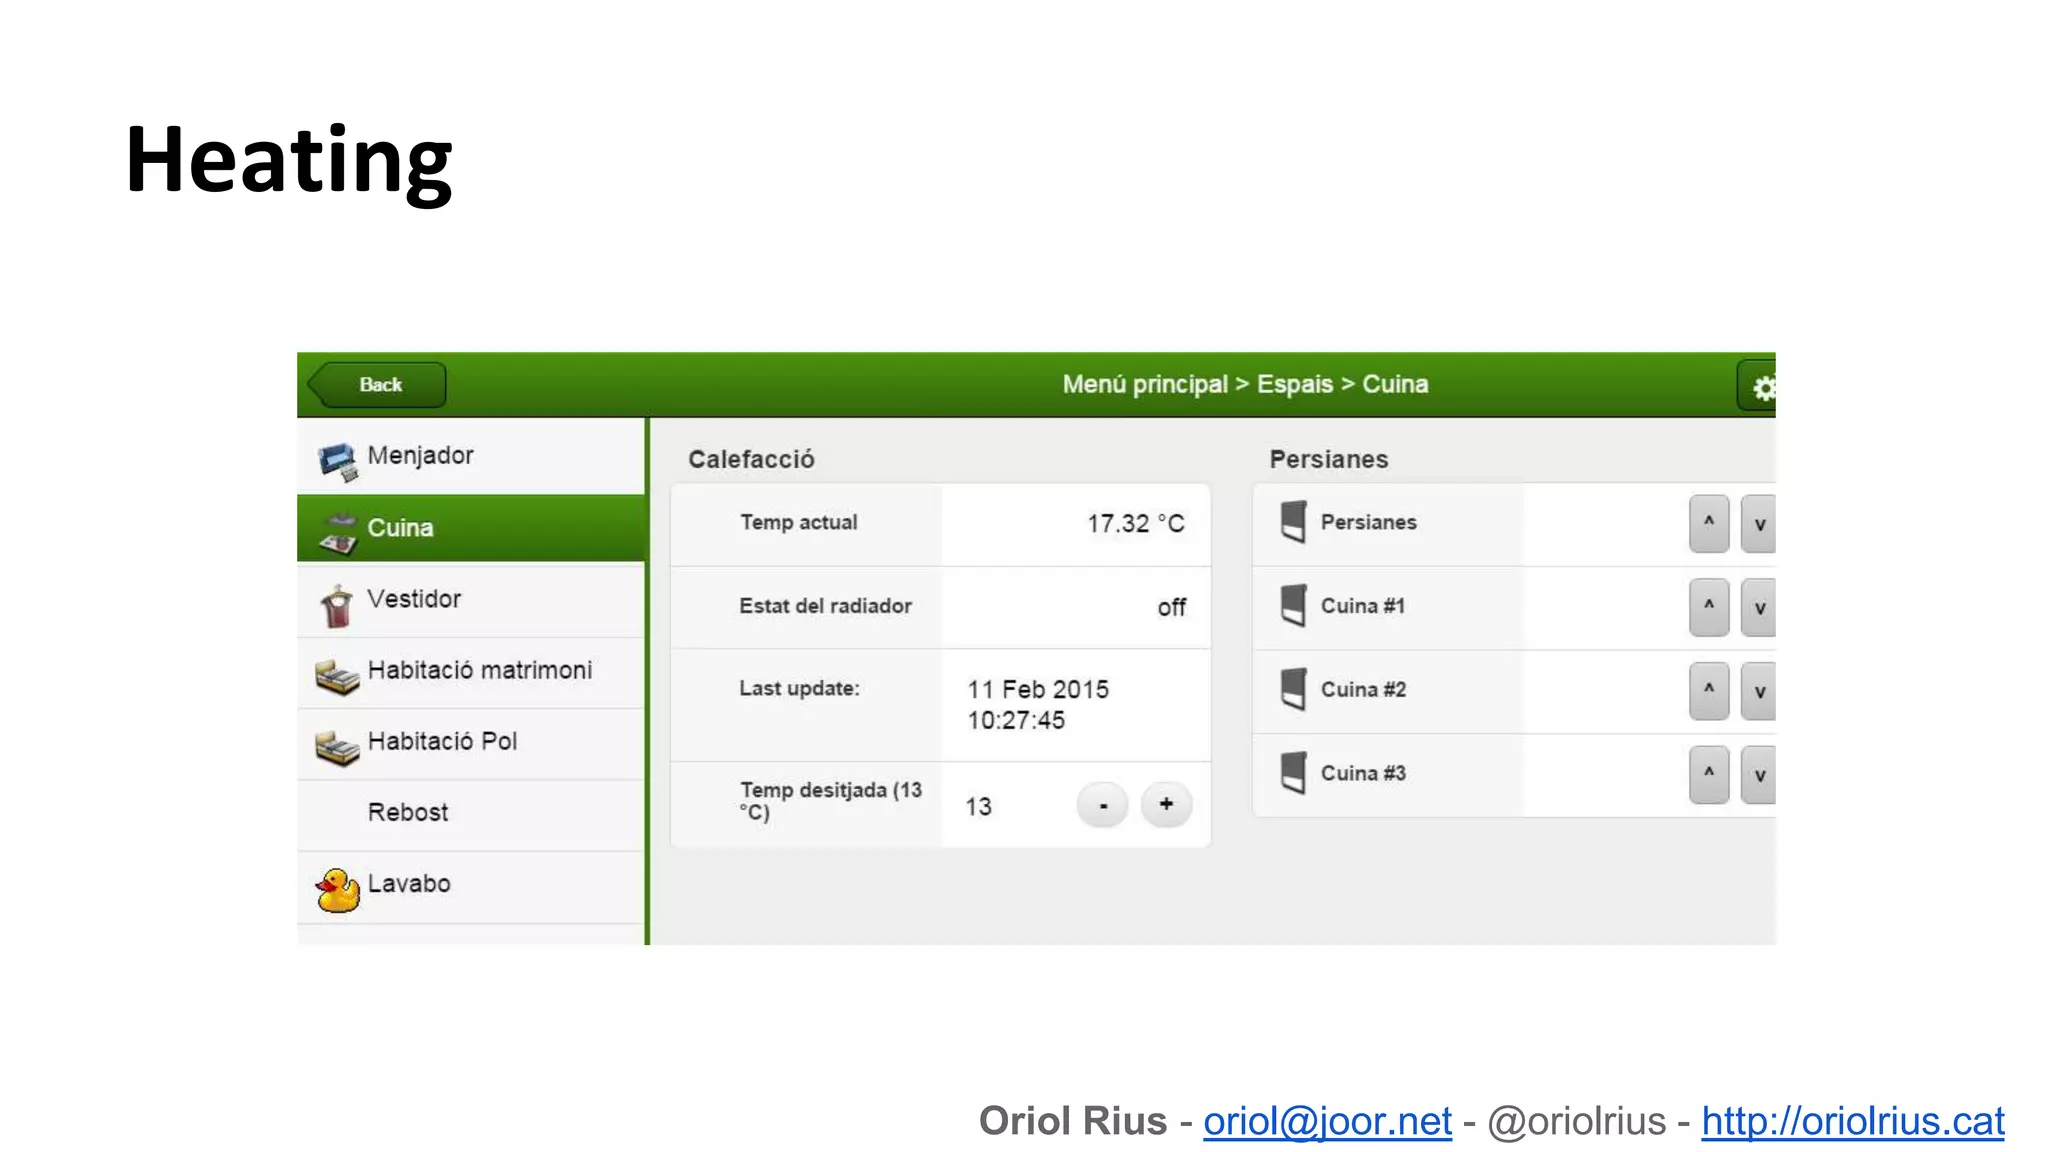The image size is (2048, 1152).
Task: Click the radiator state value off
Action: point(1171,607)
